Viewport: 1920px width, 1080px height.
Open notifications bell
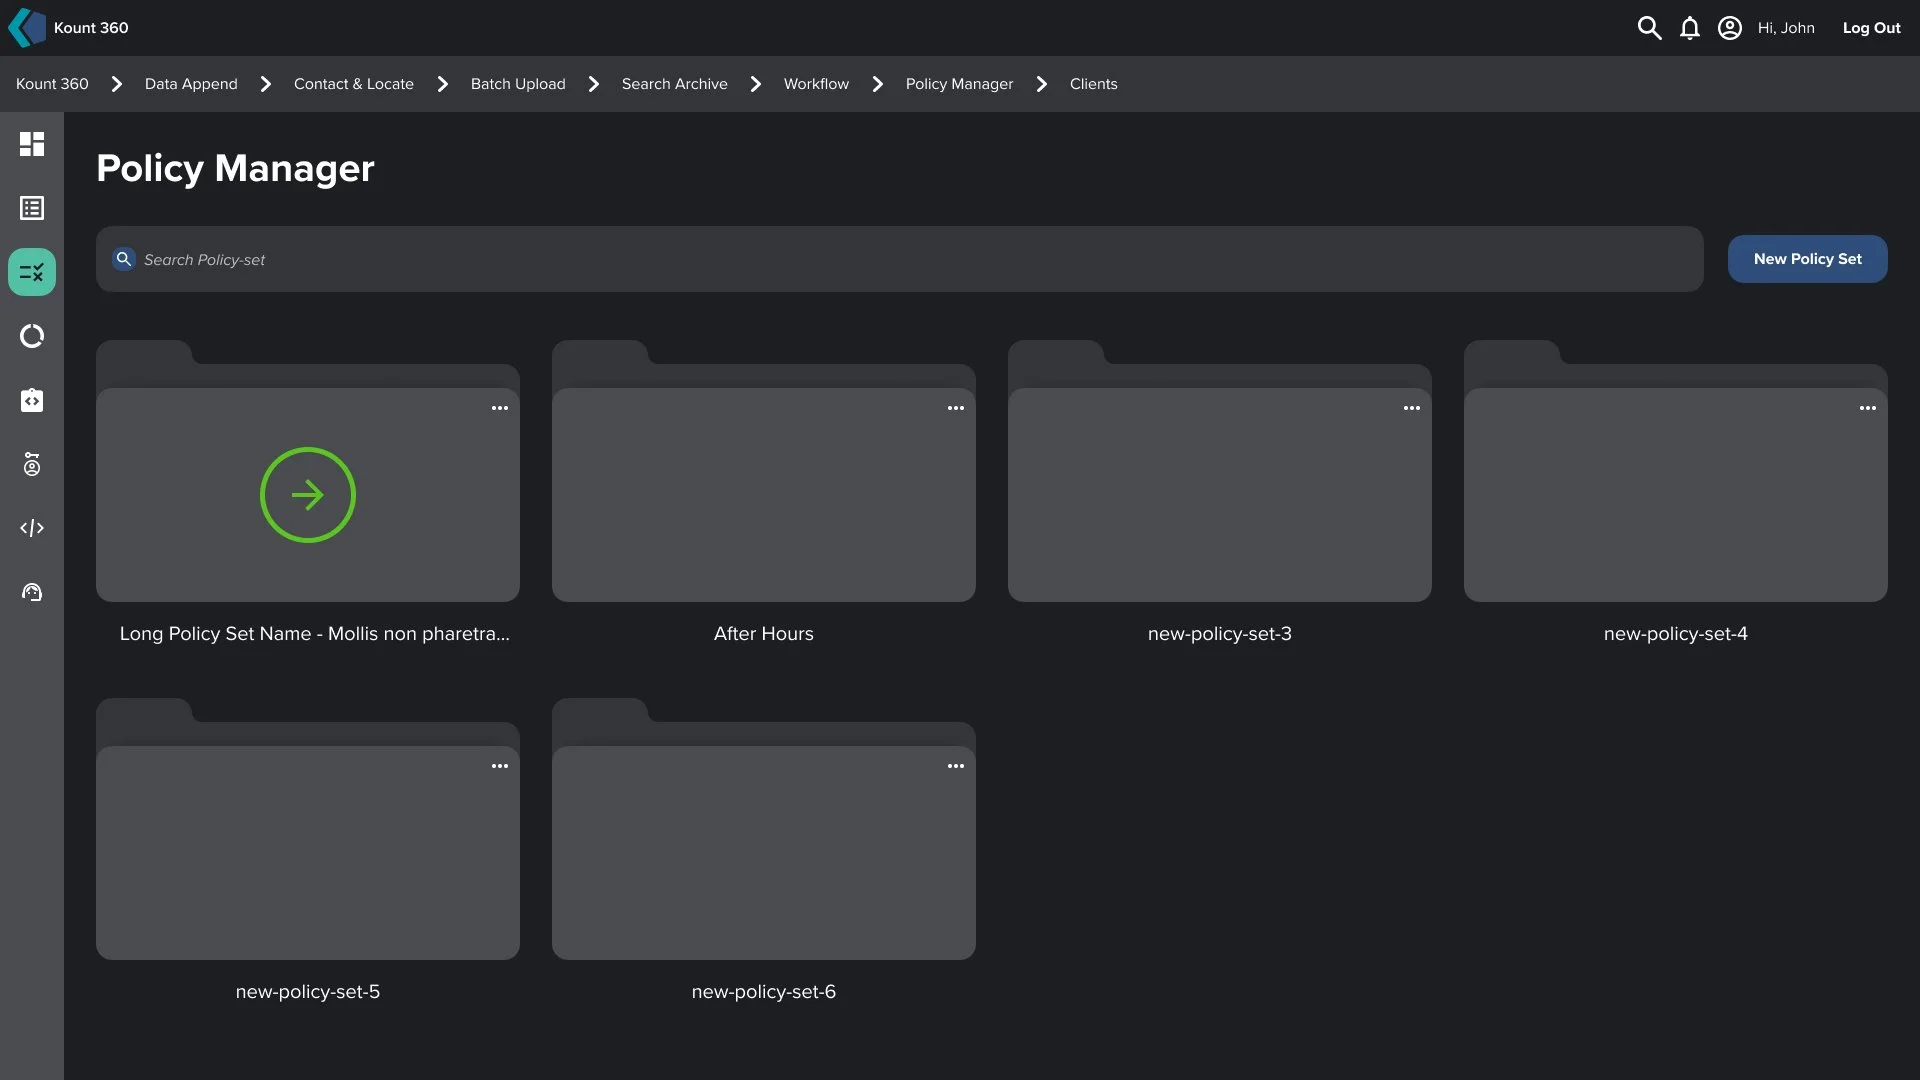click(1689, 28)
